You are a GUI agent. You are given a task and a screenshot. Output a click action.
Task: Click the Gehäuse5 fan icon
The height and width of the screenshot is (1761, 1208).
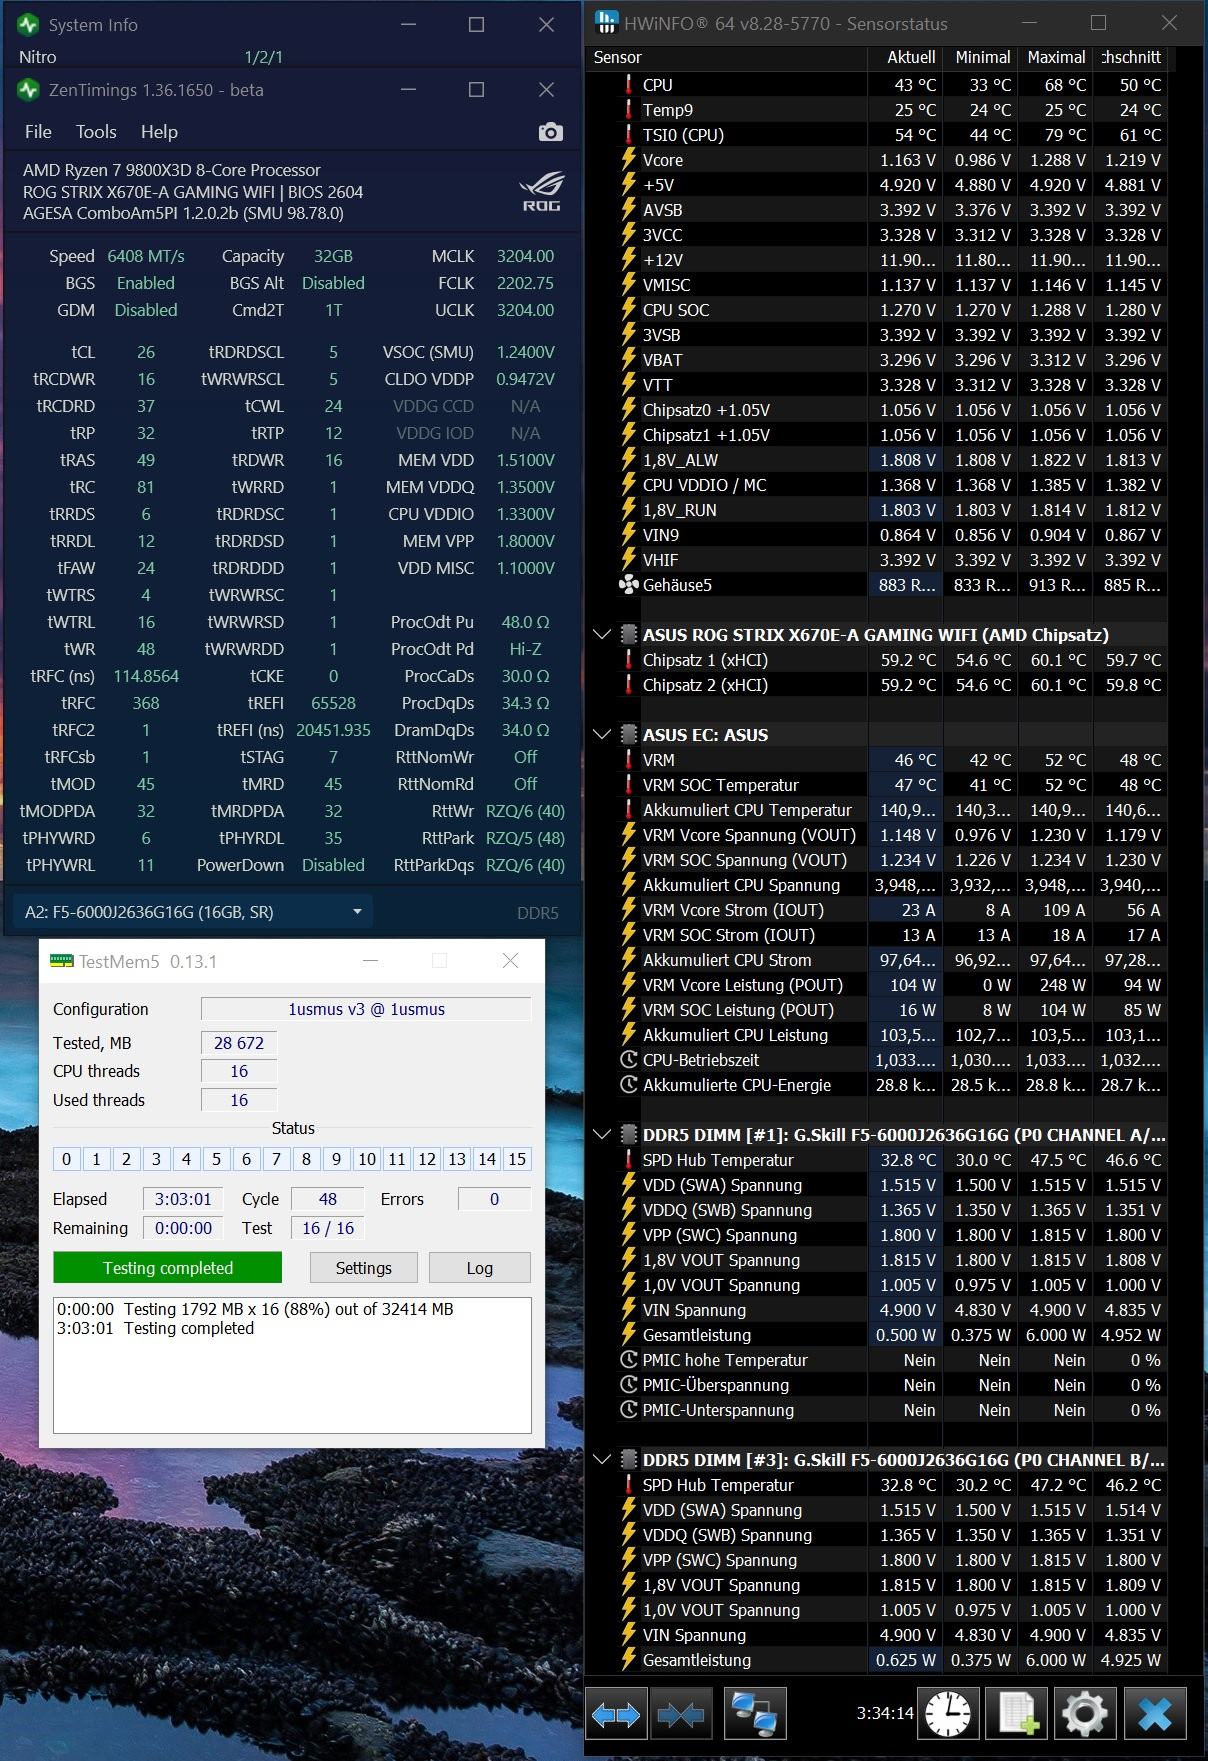[628, 585]
